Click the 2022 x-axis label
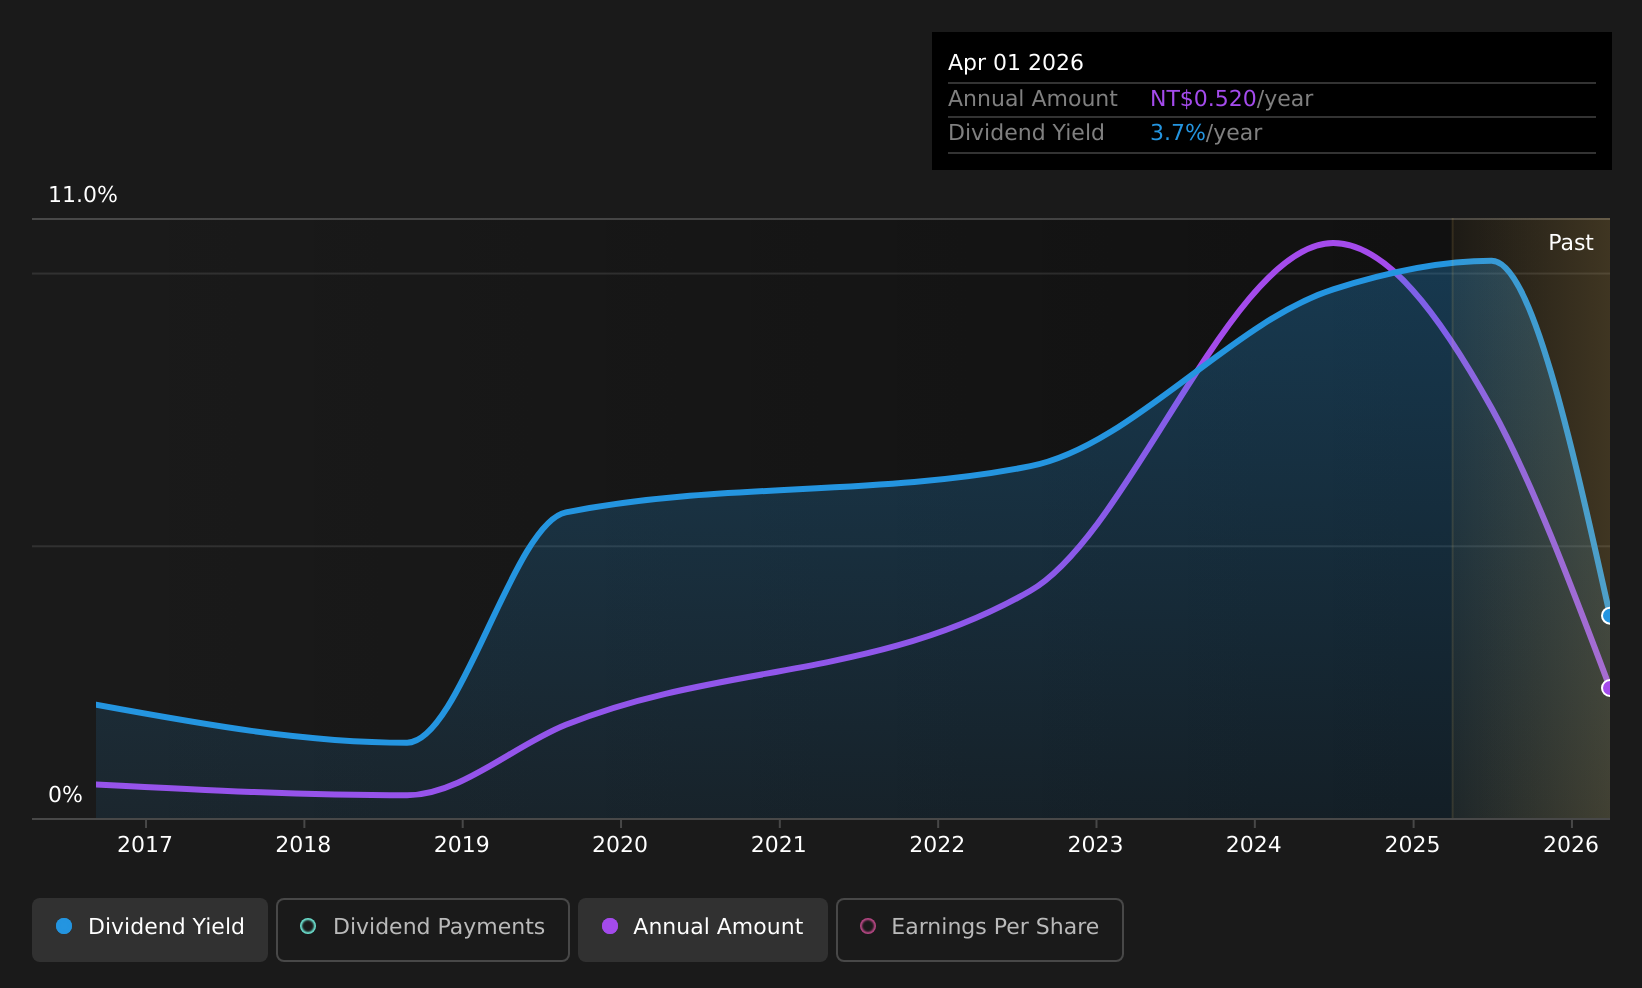Image resolution: width=1642 pixels, height=988 pixels. click(x=937, y=845)
